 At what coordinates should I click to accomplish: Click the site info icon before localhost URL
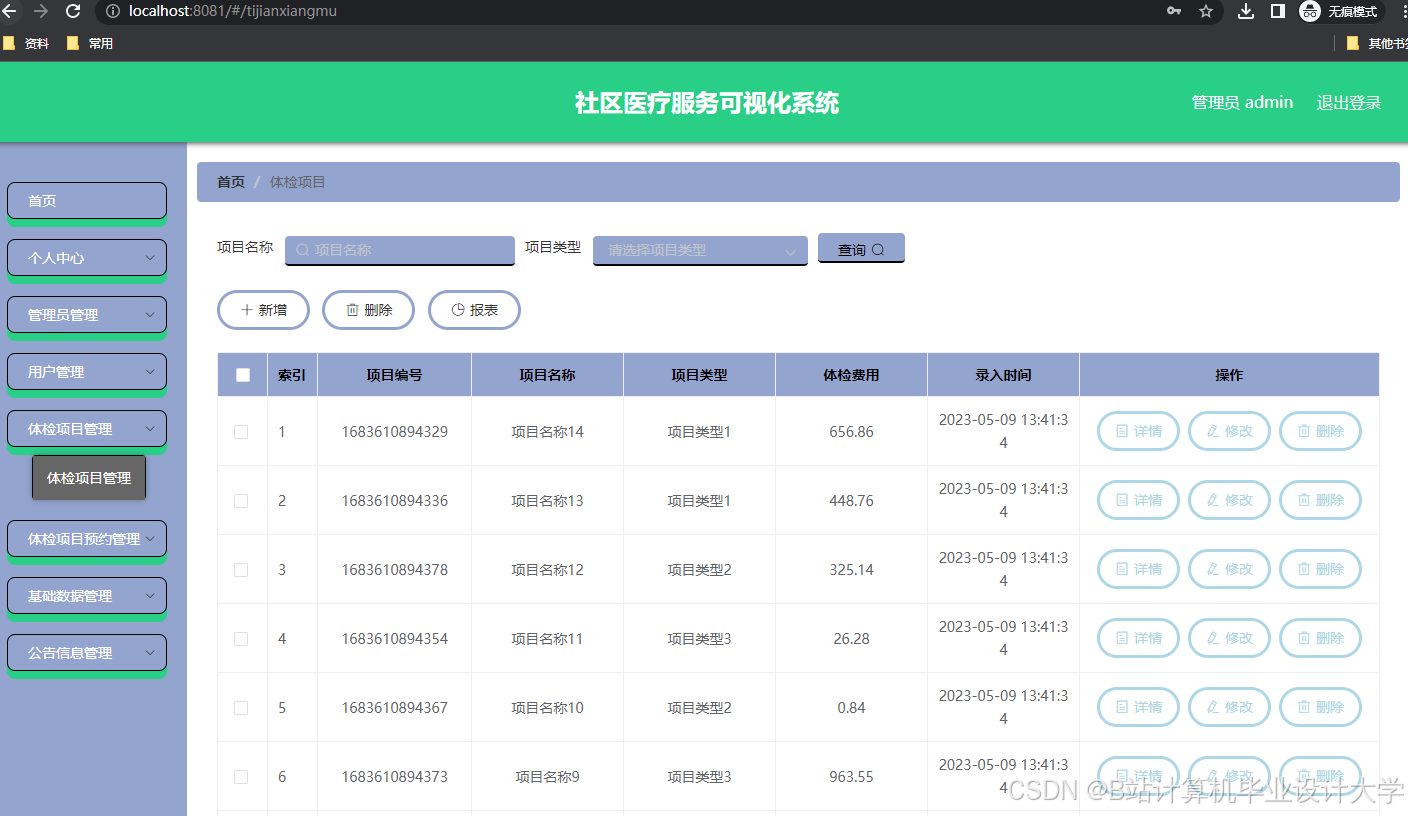point(113,11)
